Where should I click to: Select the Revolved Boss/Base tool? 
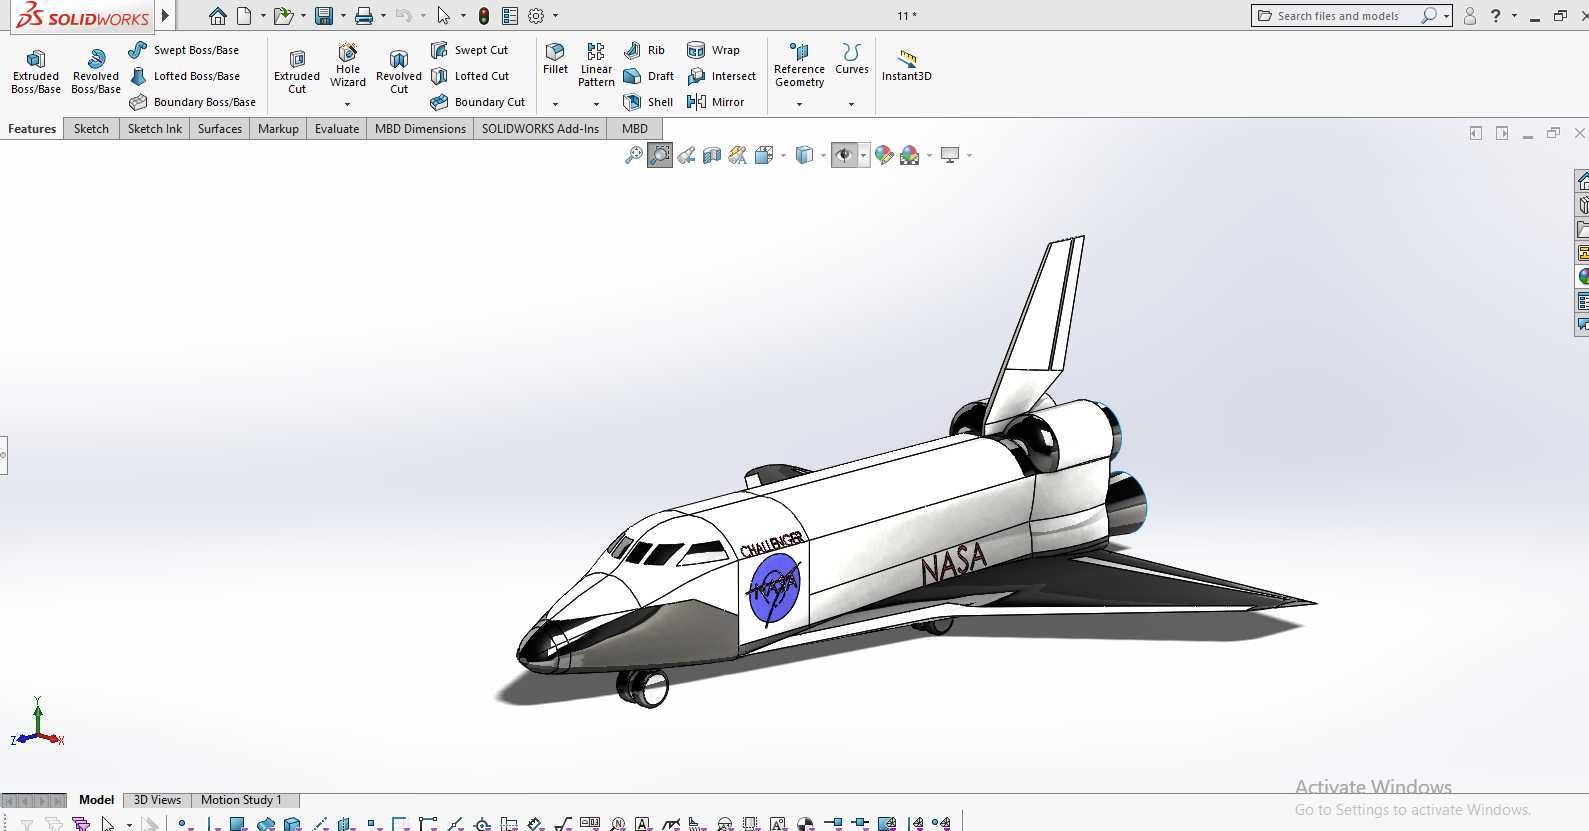click(96, 71)
